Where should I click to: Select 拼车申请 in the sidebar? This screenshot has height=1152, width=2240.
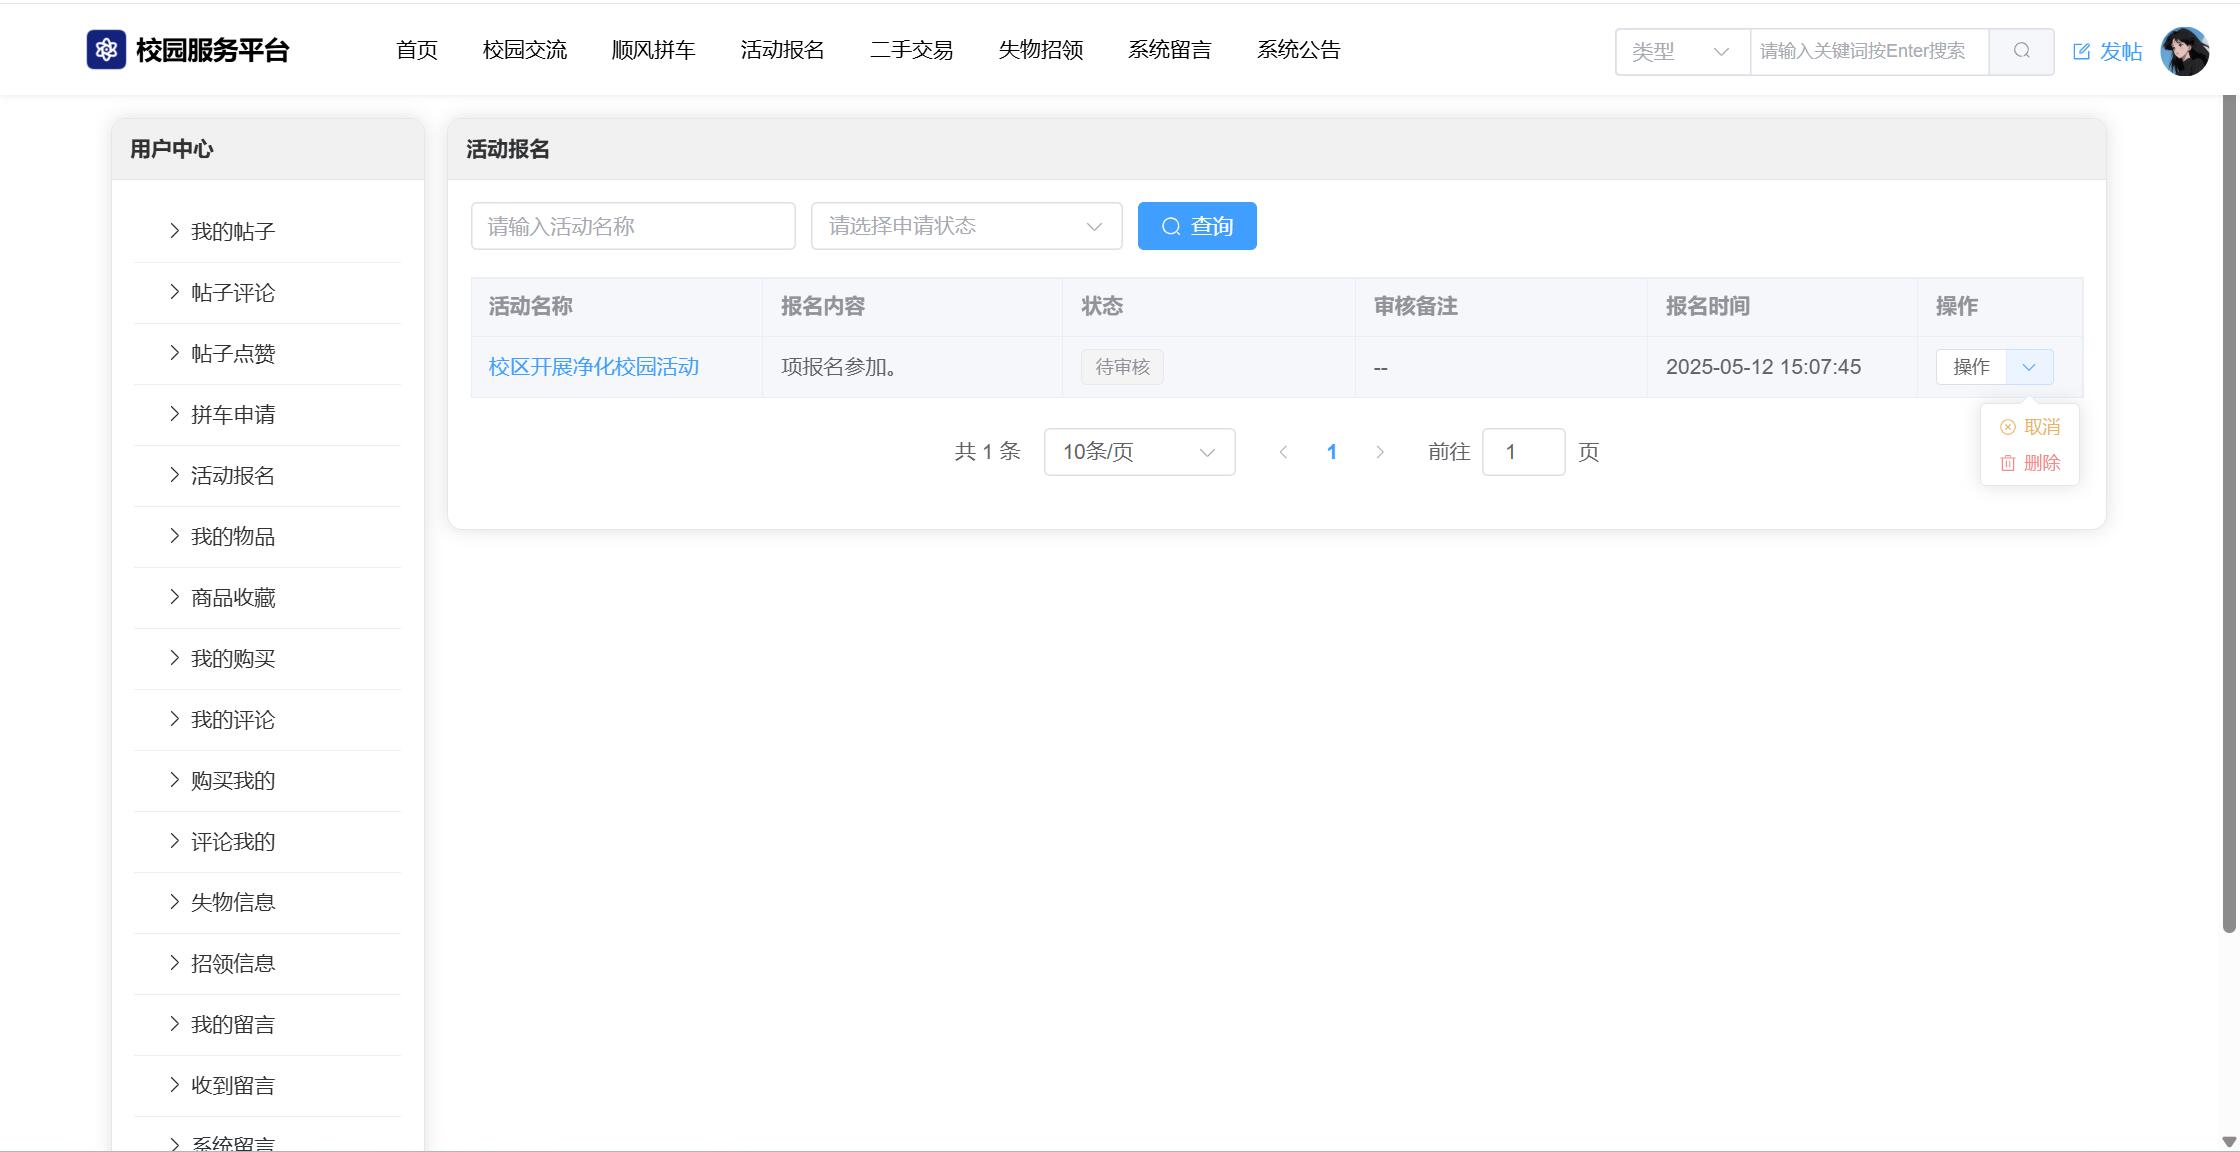pos(233,415)
